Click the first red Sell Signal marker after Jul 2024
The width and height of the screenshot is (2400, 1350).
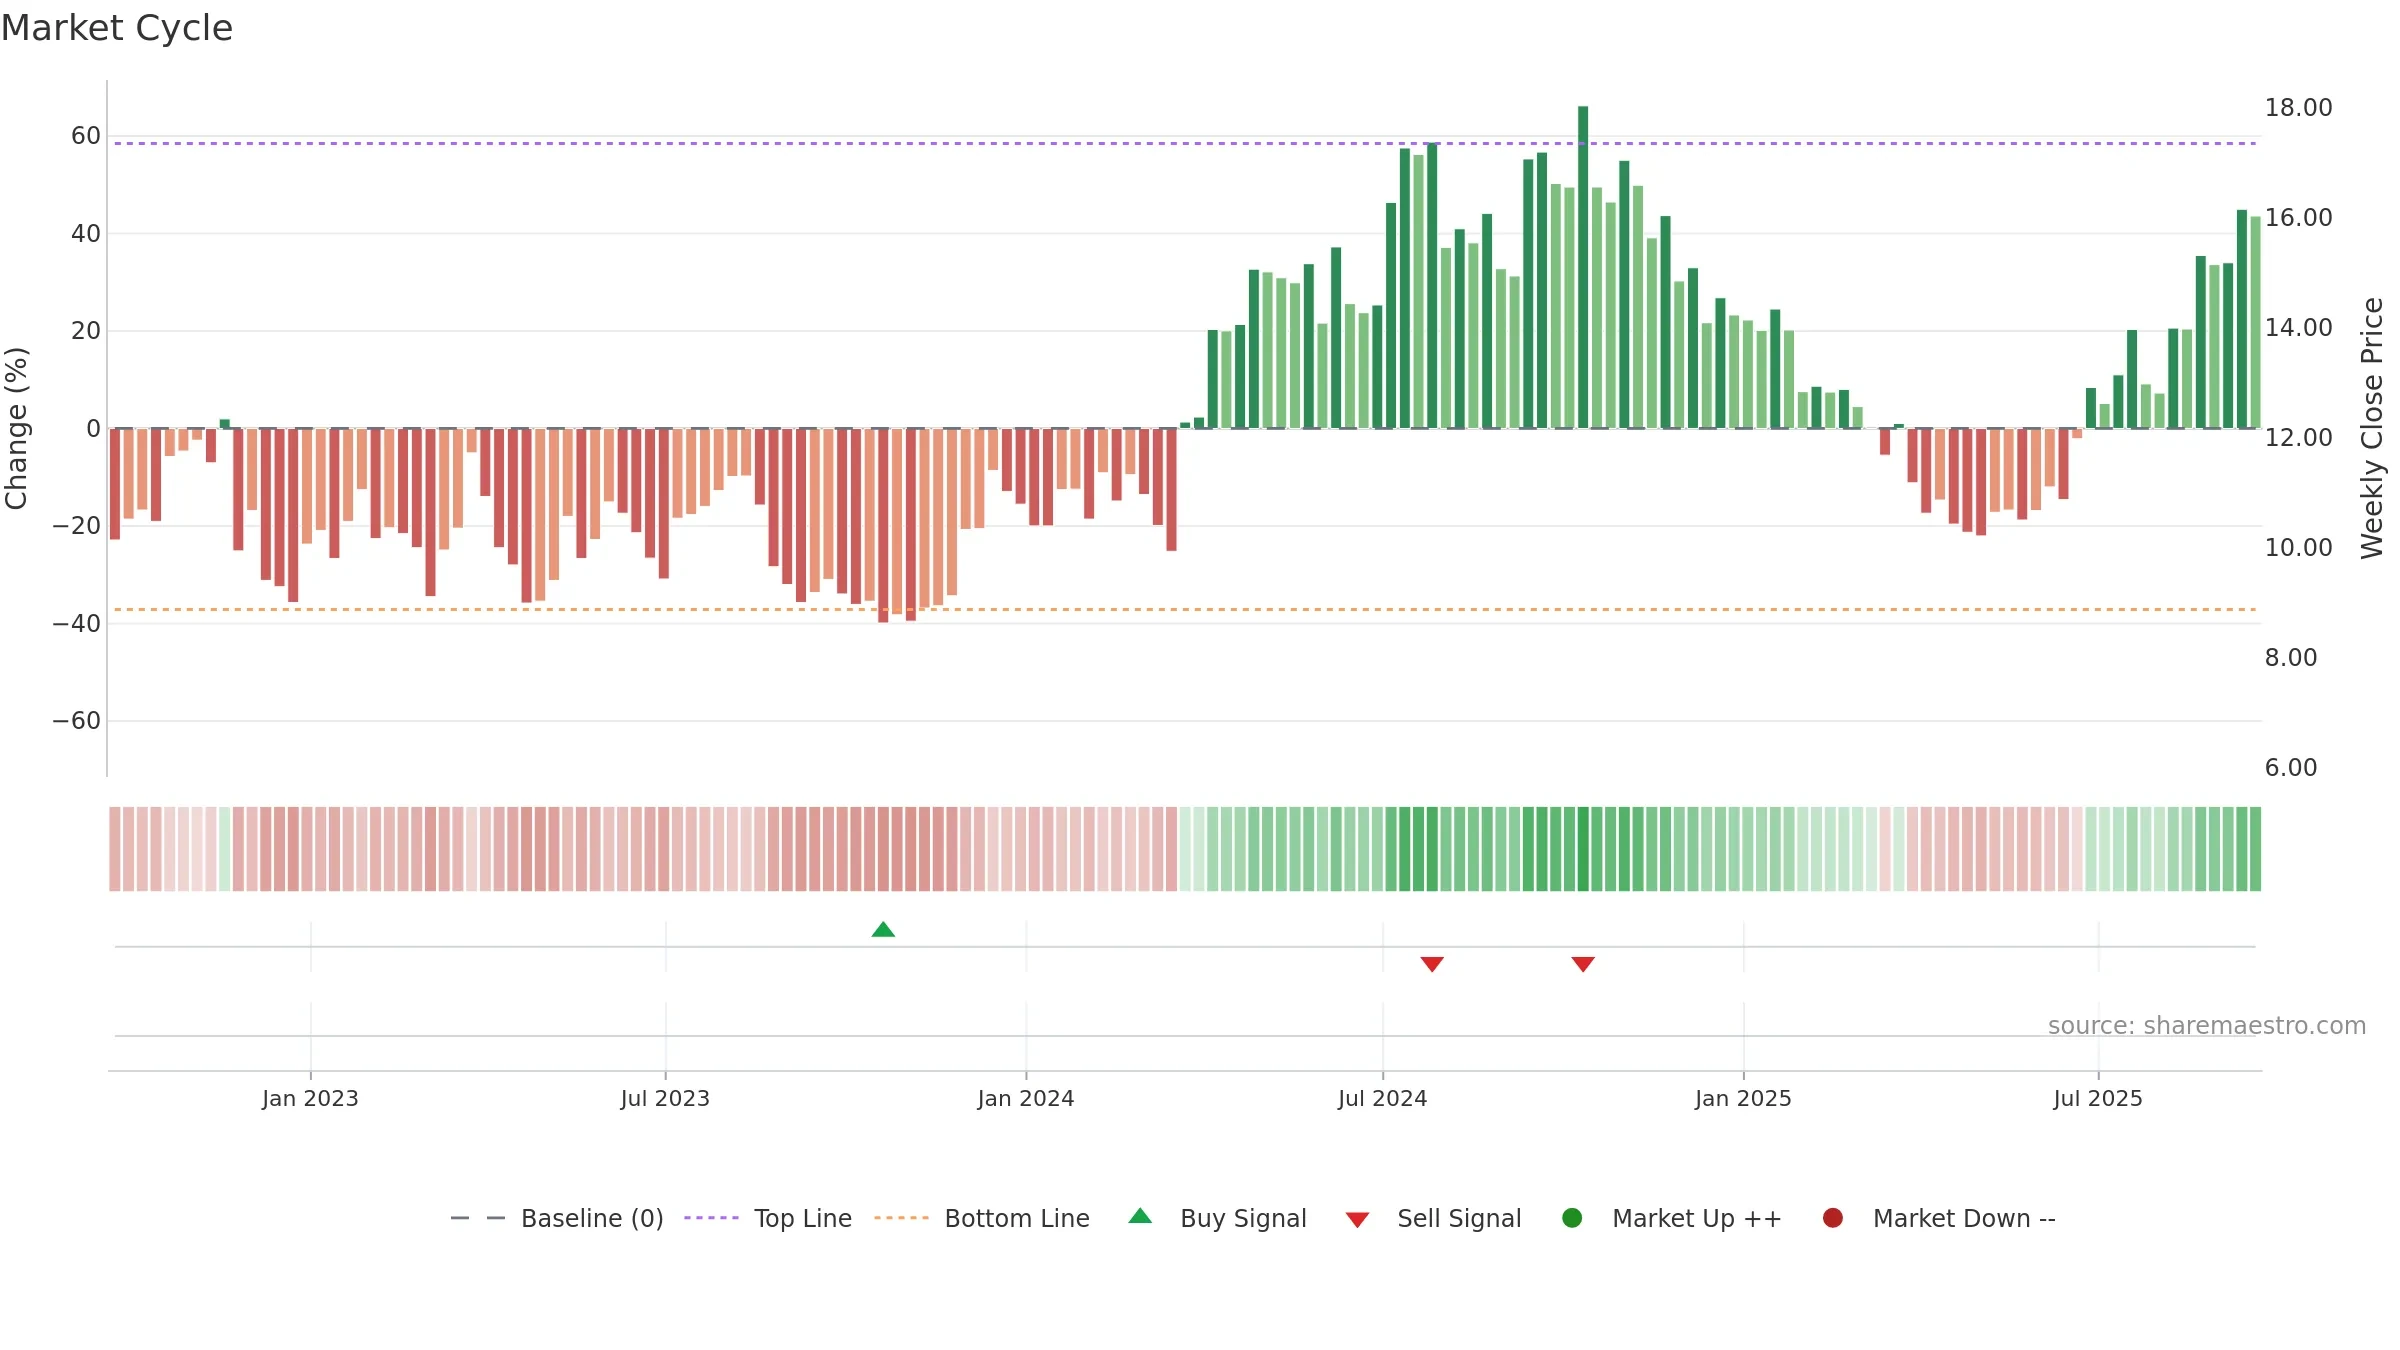pos(1432,964)
